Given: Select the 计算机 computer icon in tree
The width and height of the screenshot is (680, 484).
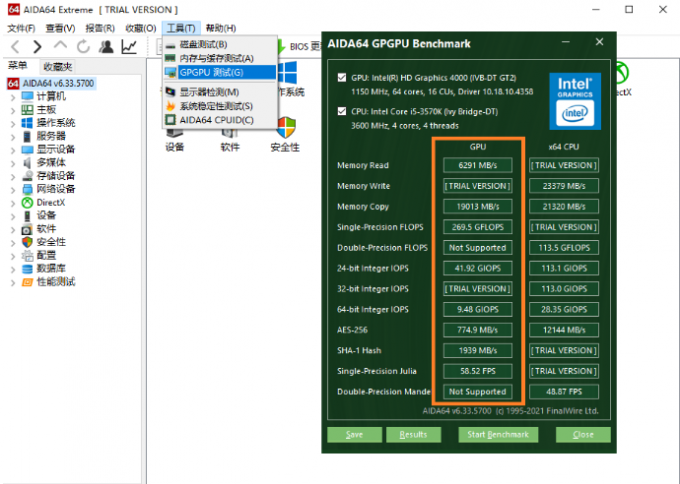Looking at the screenshot, I should coord(27,96).
